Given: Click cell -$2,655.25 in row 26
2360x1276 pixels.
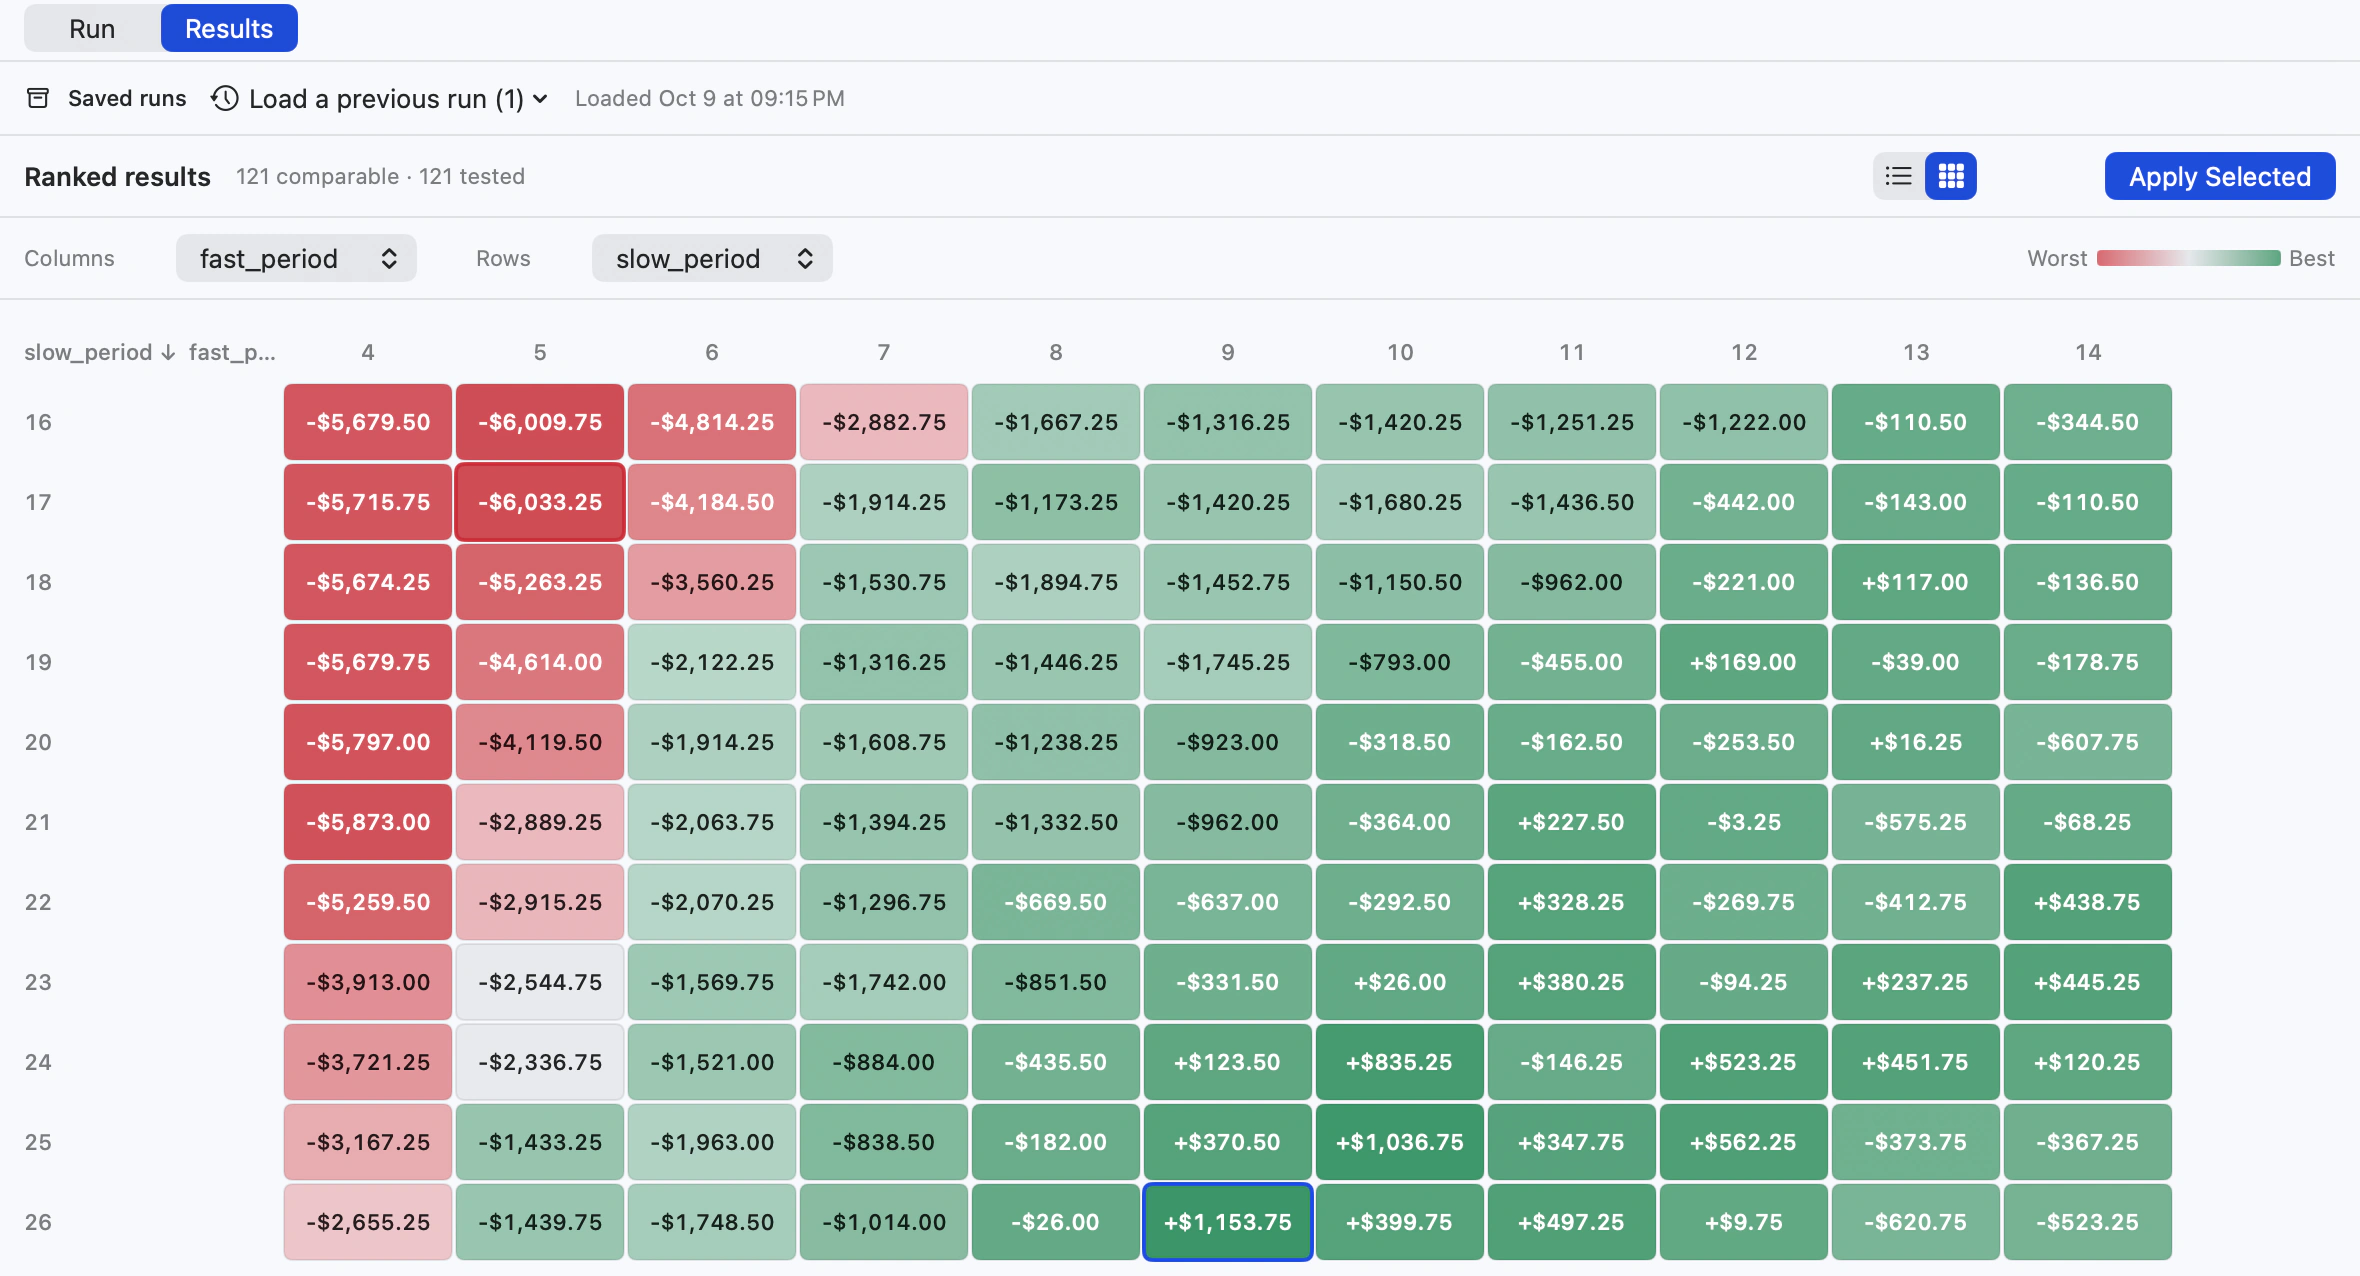Looking at the screenshot, I should pos(368,1222).
